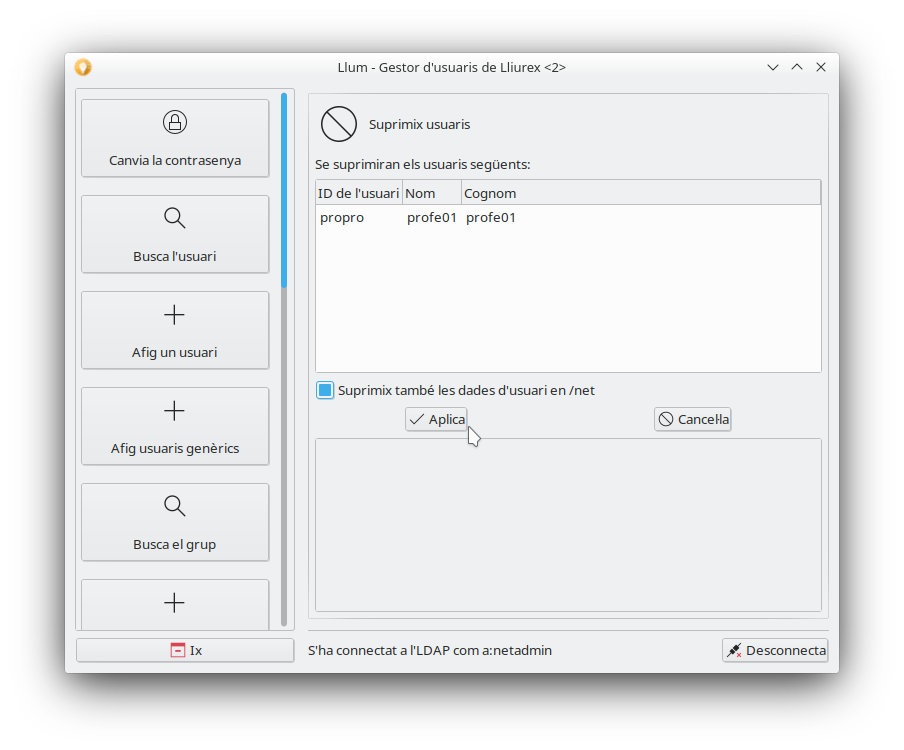Click the empty output log area below Aplica
Viewport: 904px width, 750px height.
[568, 525]
